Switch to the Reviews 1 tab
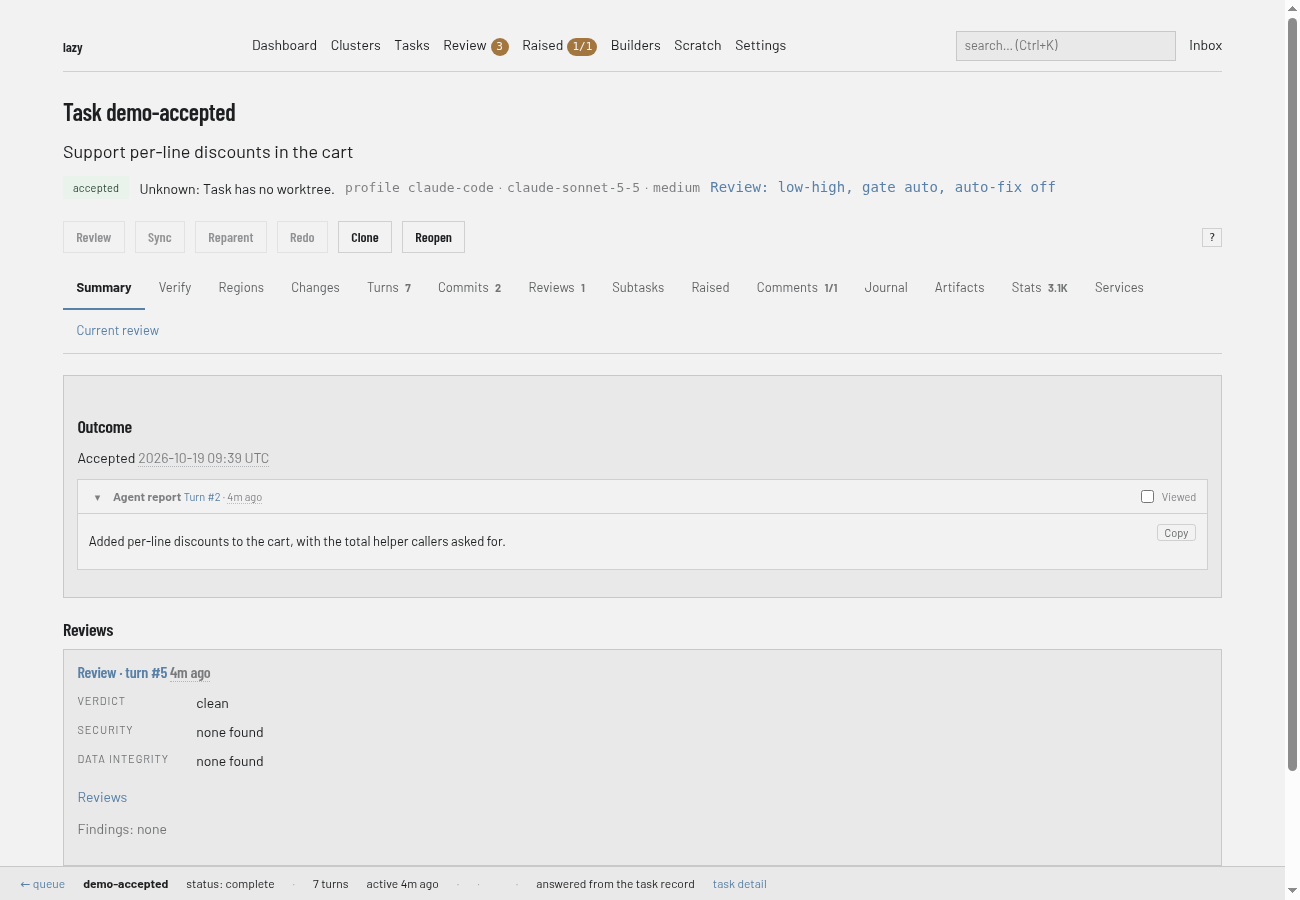1300x900 pixels. click(x=557, y=288)
